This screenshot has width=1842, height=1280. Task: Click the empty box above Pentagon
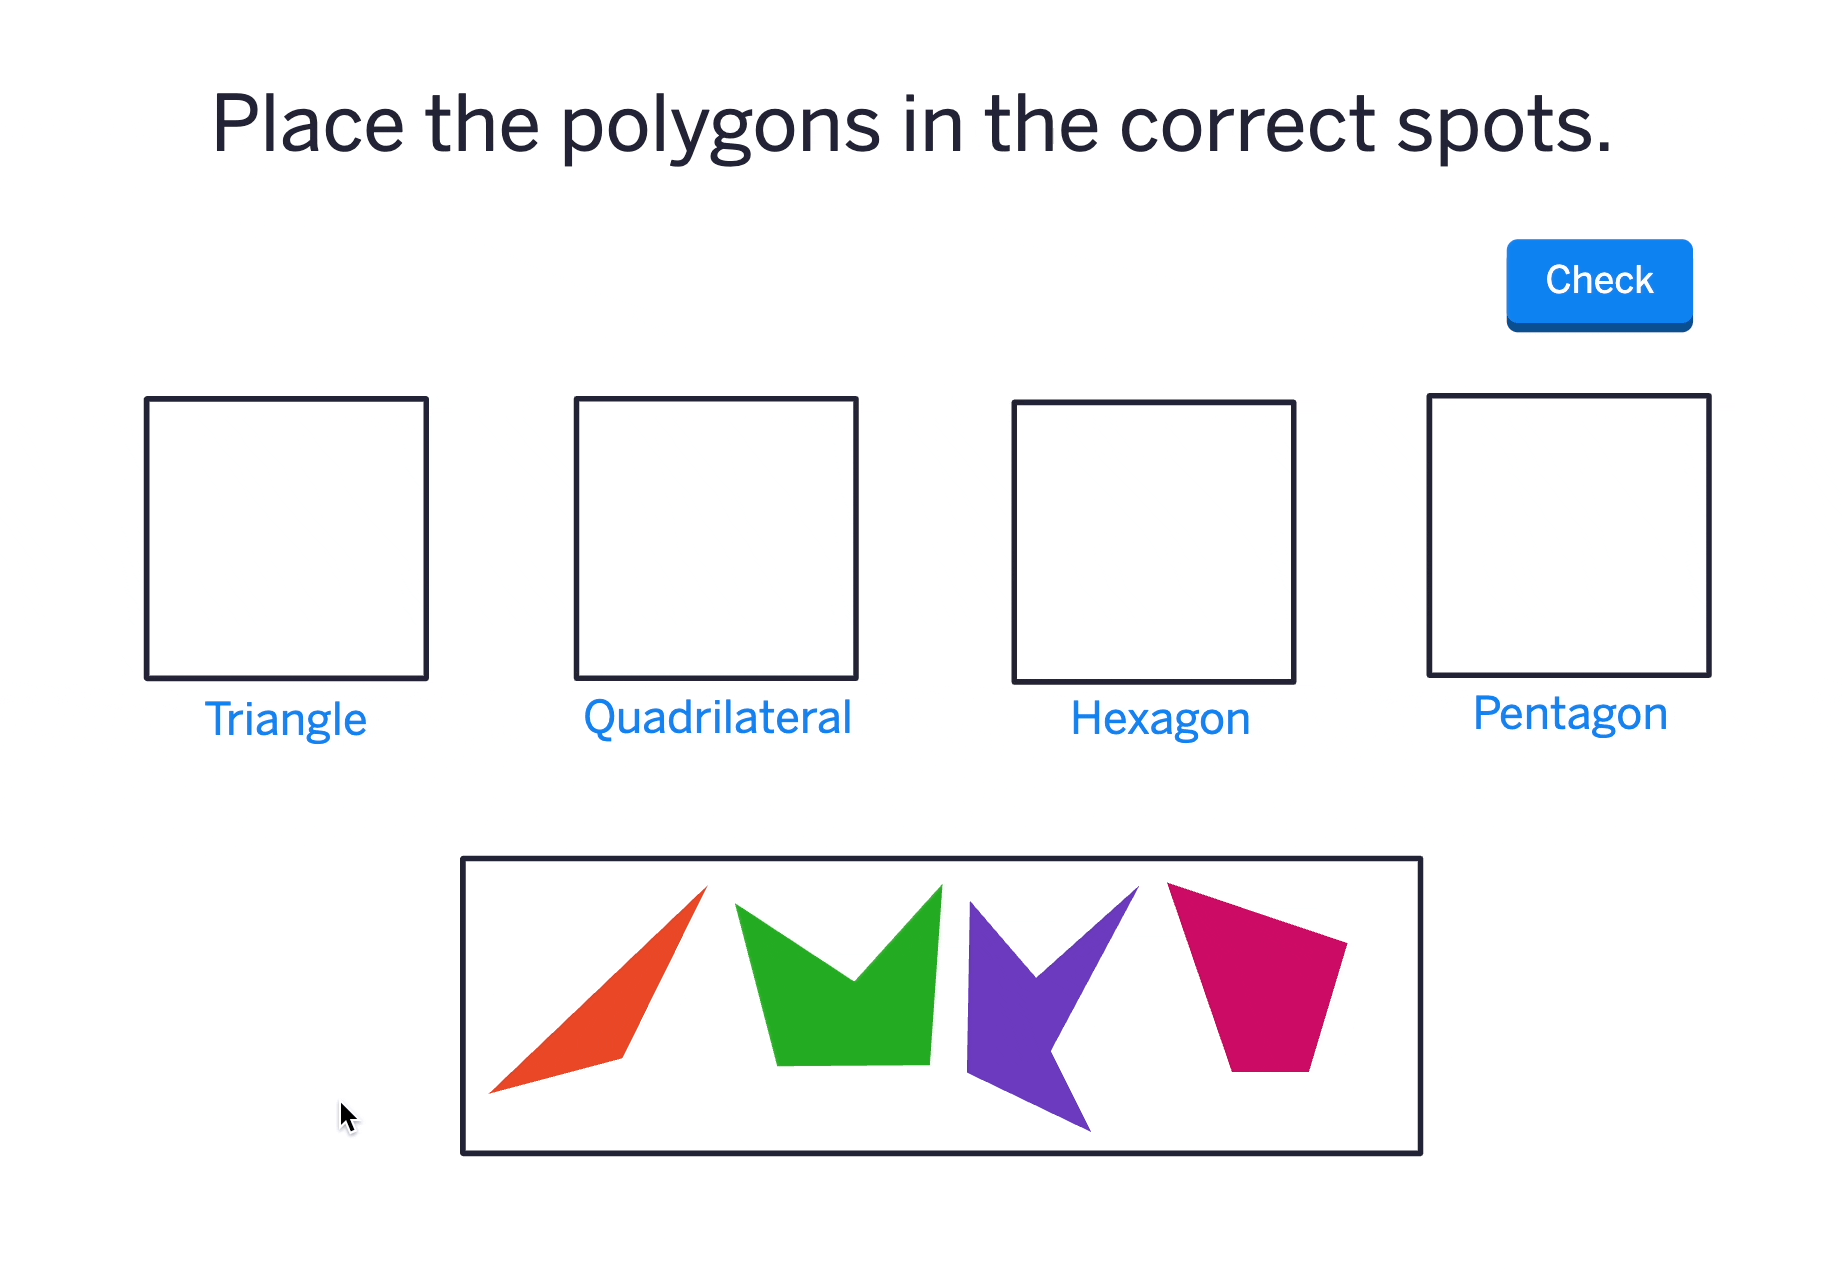click(x=1568, y=535)
